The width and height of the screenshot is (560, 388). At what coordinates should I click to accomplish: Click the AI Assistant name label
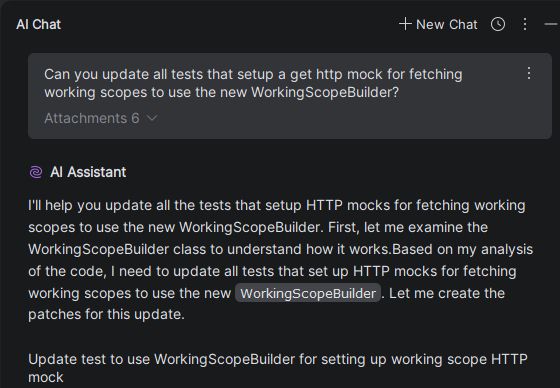tap(88, 172)
